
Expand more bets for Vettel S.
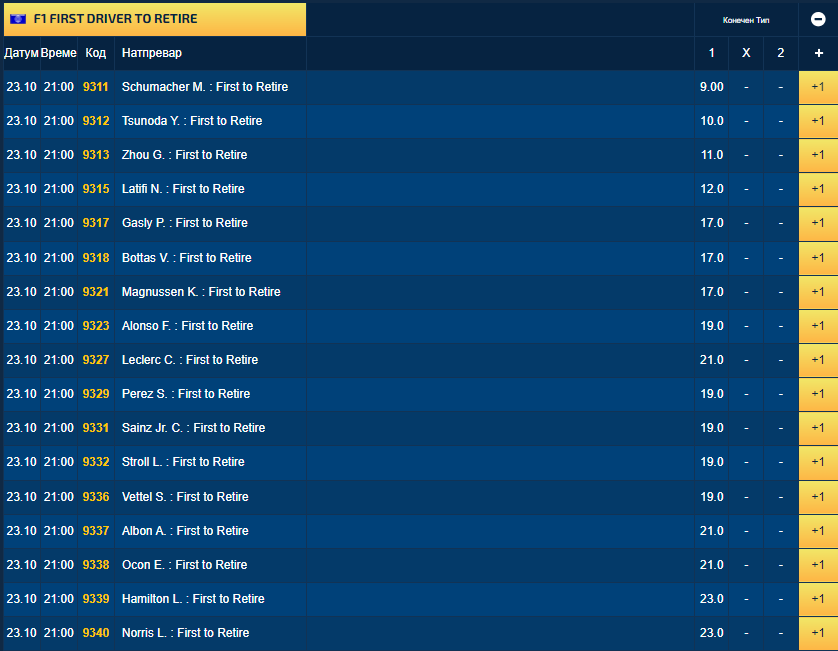point(818,497)
